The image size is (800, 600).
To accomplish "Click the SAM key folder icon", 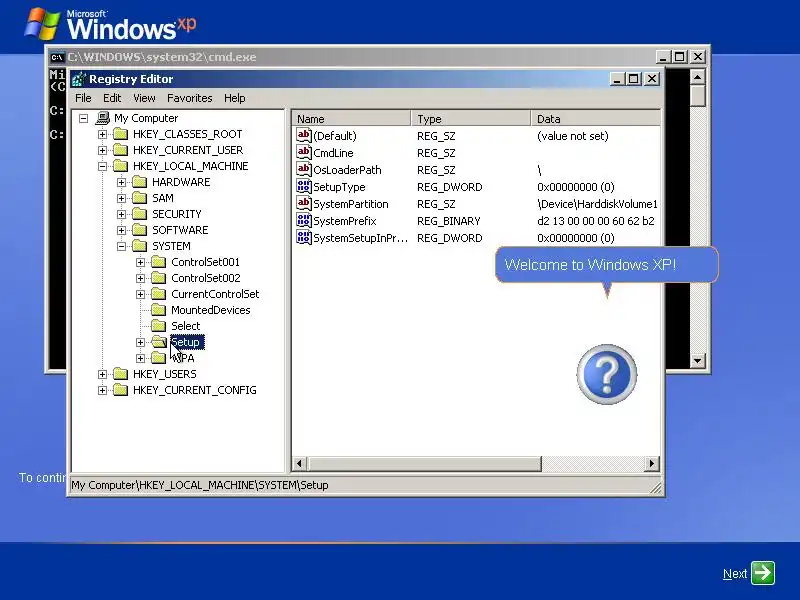I will point(139,198).
